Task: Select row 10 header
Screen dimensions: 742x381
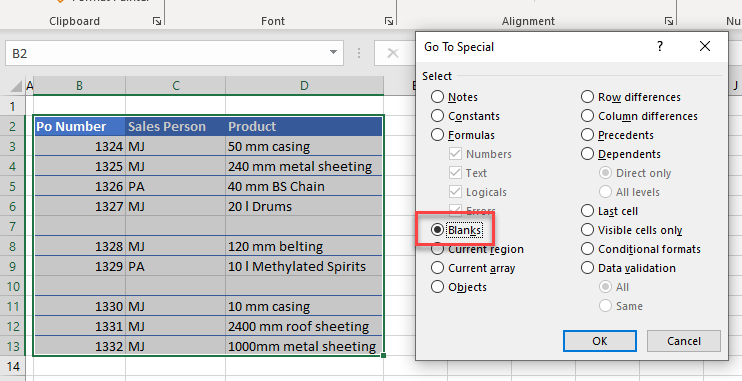Action: point(13,286)
